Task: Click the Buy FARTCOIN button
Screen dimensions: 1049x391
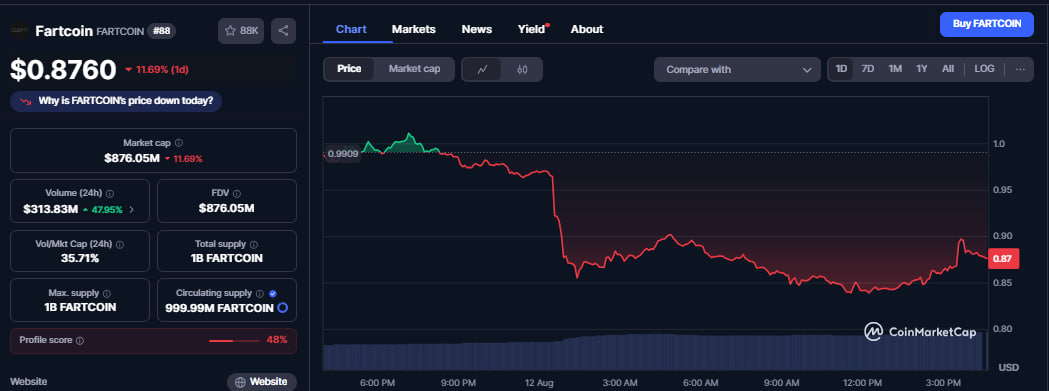Action: pos(987,24)
